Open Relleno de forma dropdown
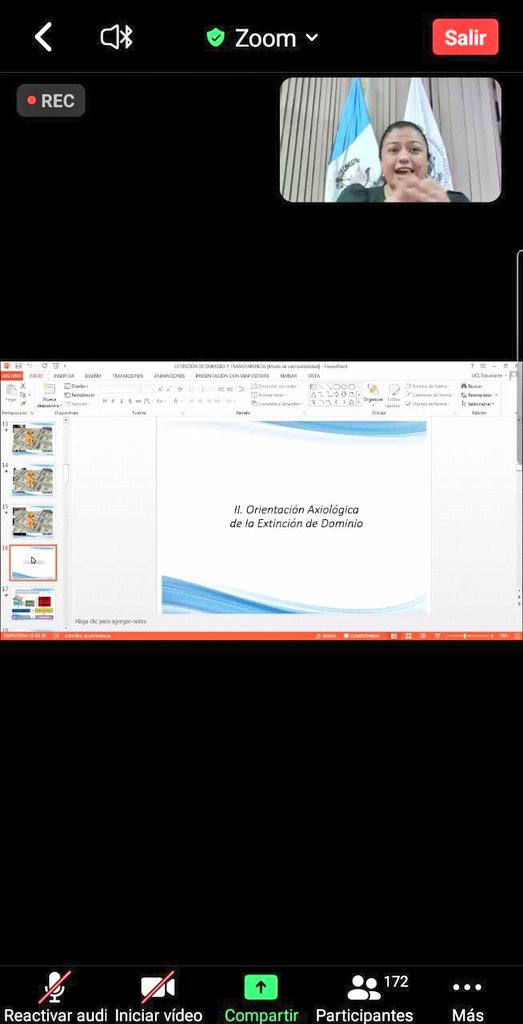 (428, 386)
